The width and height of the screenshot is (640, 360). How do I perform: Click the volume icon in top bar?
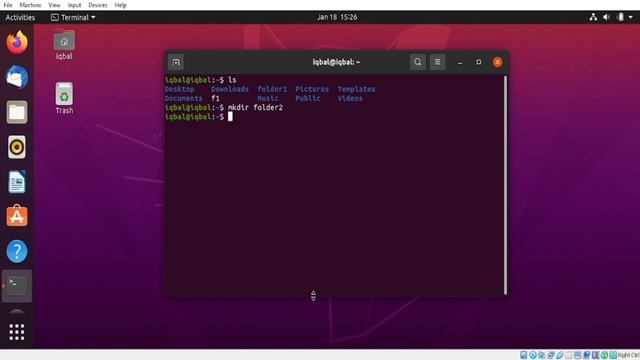tap(607, 17)
